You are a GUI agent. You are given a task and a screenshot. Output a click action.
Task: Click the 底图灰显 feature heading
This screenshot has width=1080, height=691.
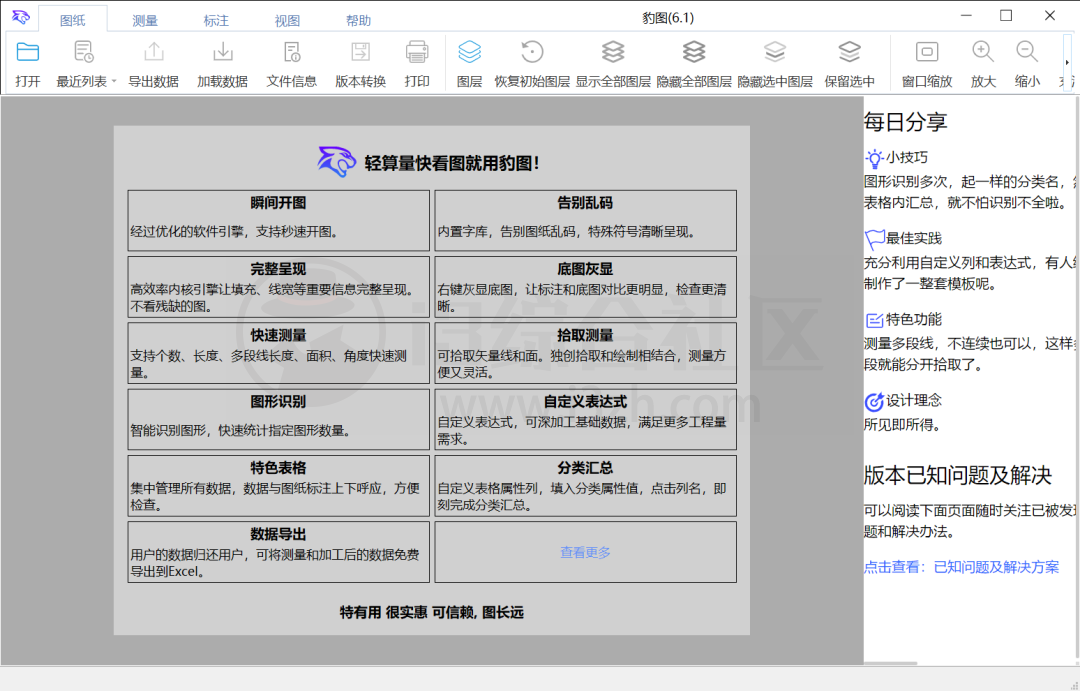pos(585,269)
